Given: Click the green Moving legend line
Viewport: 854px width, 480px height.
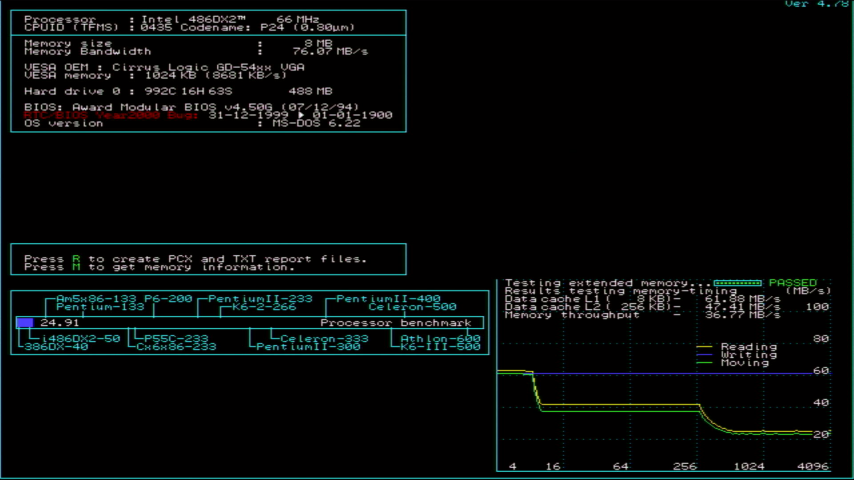Looking at the screenshot, I should (705, 363).
